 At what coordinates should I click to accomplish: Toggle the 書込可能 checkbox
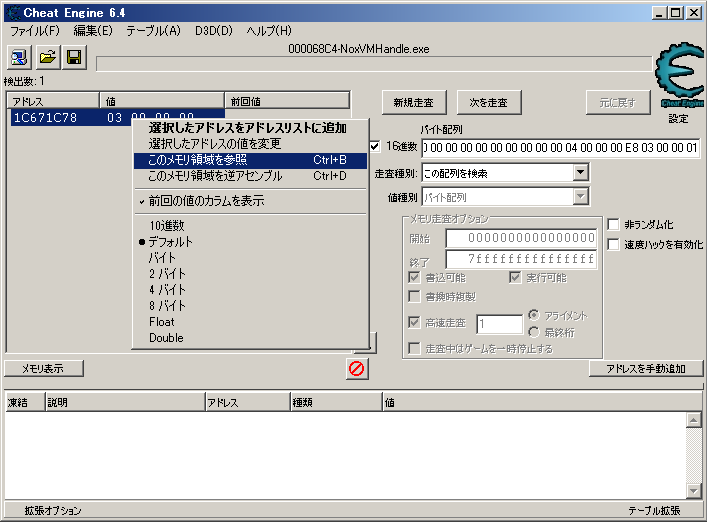(x=414, y=277)
